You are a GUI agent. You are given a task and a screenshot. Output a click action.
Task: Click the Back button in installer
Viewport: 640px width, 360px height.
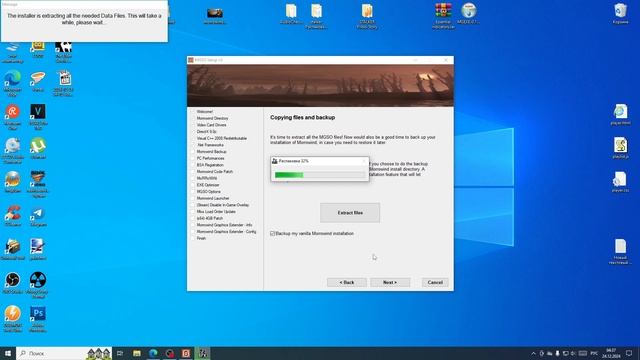(x=347, y=282)
